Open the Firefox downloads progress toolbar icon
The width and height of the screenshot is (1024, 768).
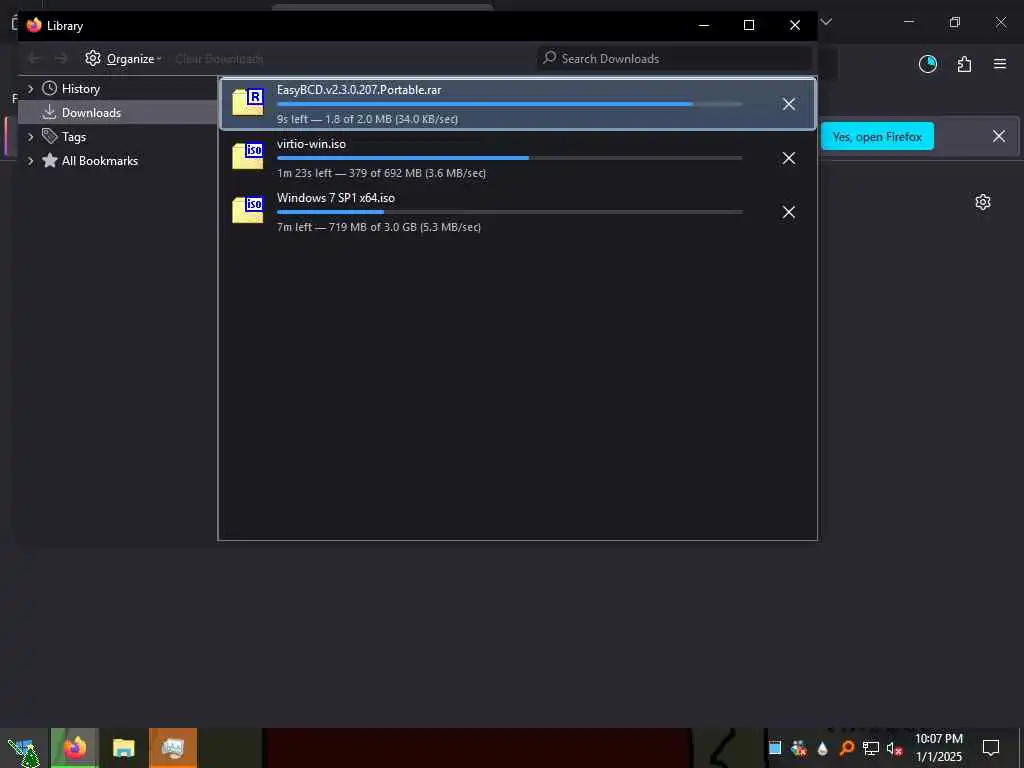point(927,64)
